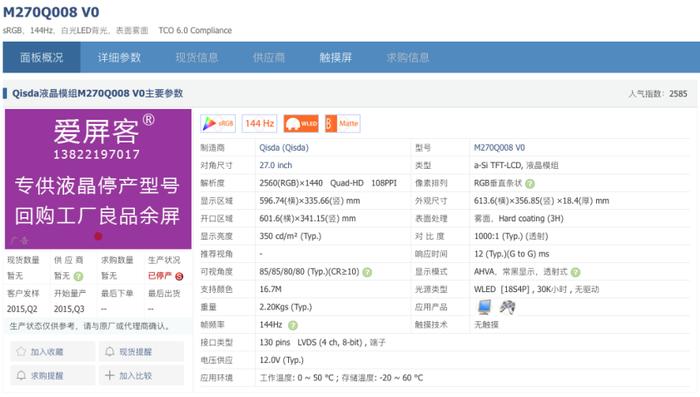Click the 加入收藏 button

53,351
